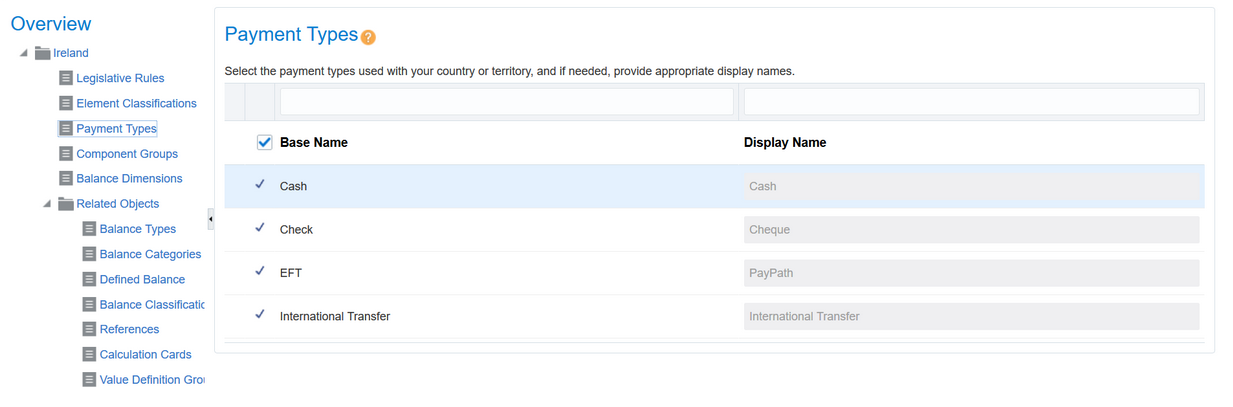Click the Balance Dimensions page icon
Screen dimensions: 1233x407
click(x=66, y=179)
